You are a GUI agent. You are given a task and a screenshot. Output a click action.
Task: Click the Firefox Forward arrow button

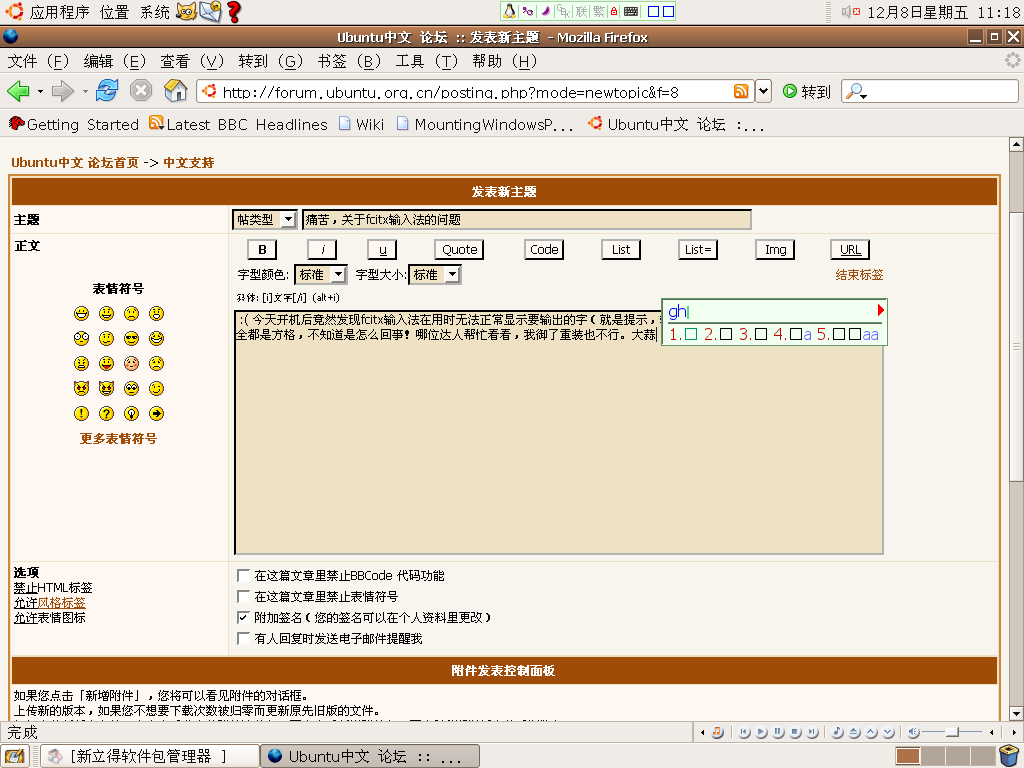[63, 91]
